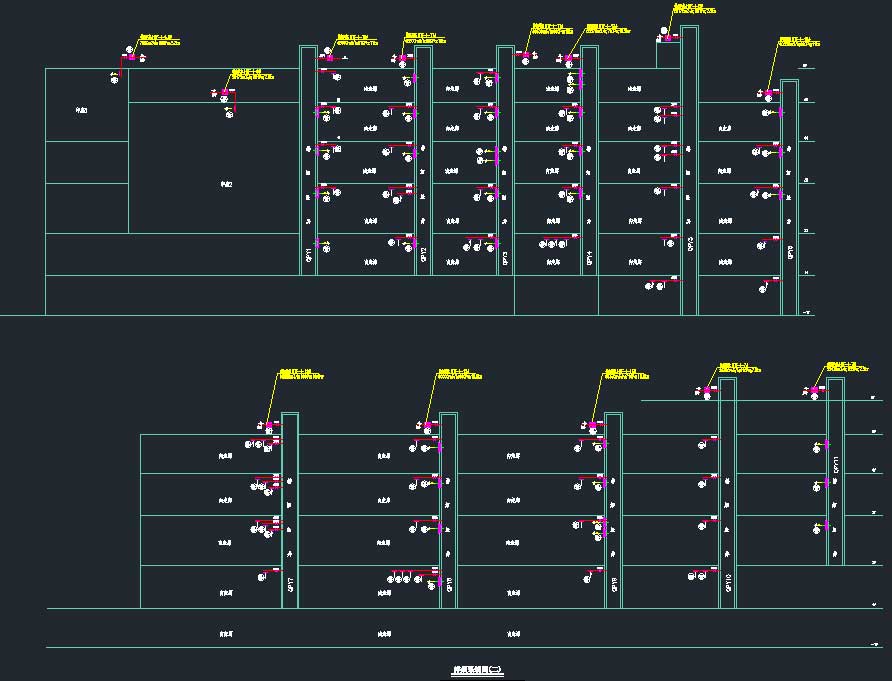The height and width of the screenshot is (681, 892).
Task: Select the vertical riser label ending in 2
Action: pyautogui.click(x=423, y=254)
